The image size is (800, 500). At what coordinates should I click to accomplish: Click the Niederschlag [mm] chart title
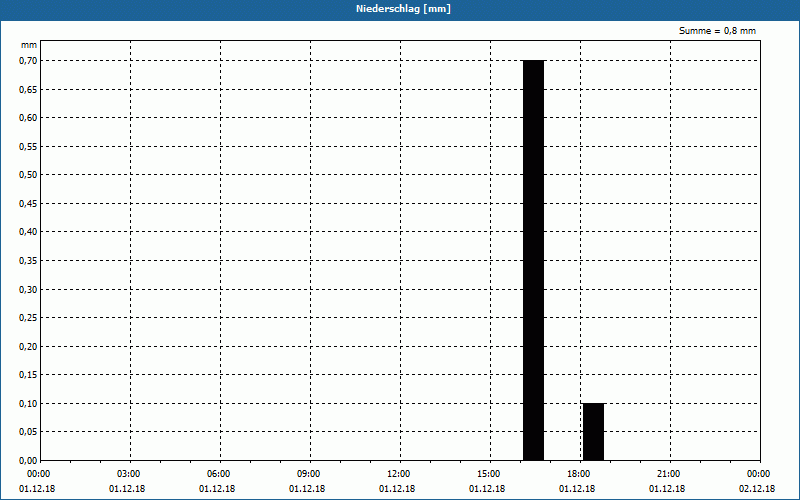tap(400, 9)
